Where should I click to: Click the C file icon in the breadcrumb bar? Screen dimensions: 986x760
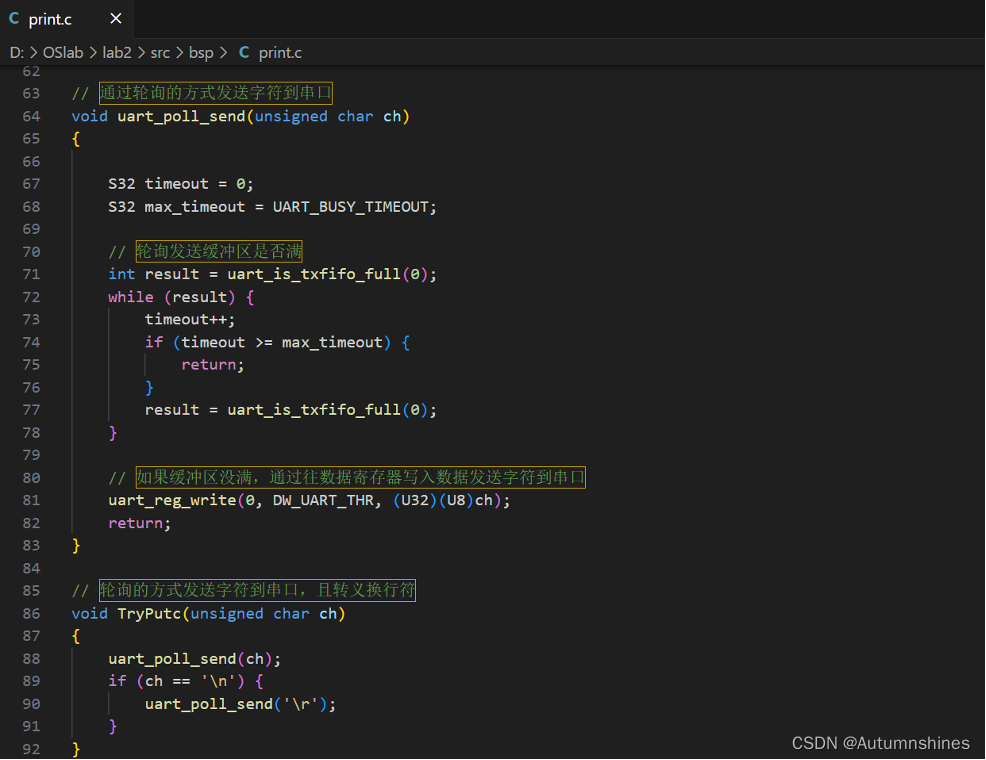click(x=244, y=52)
